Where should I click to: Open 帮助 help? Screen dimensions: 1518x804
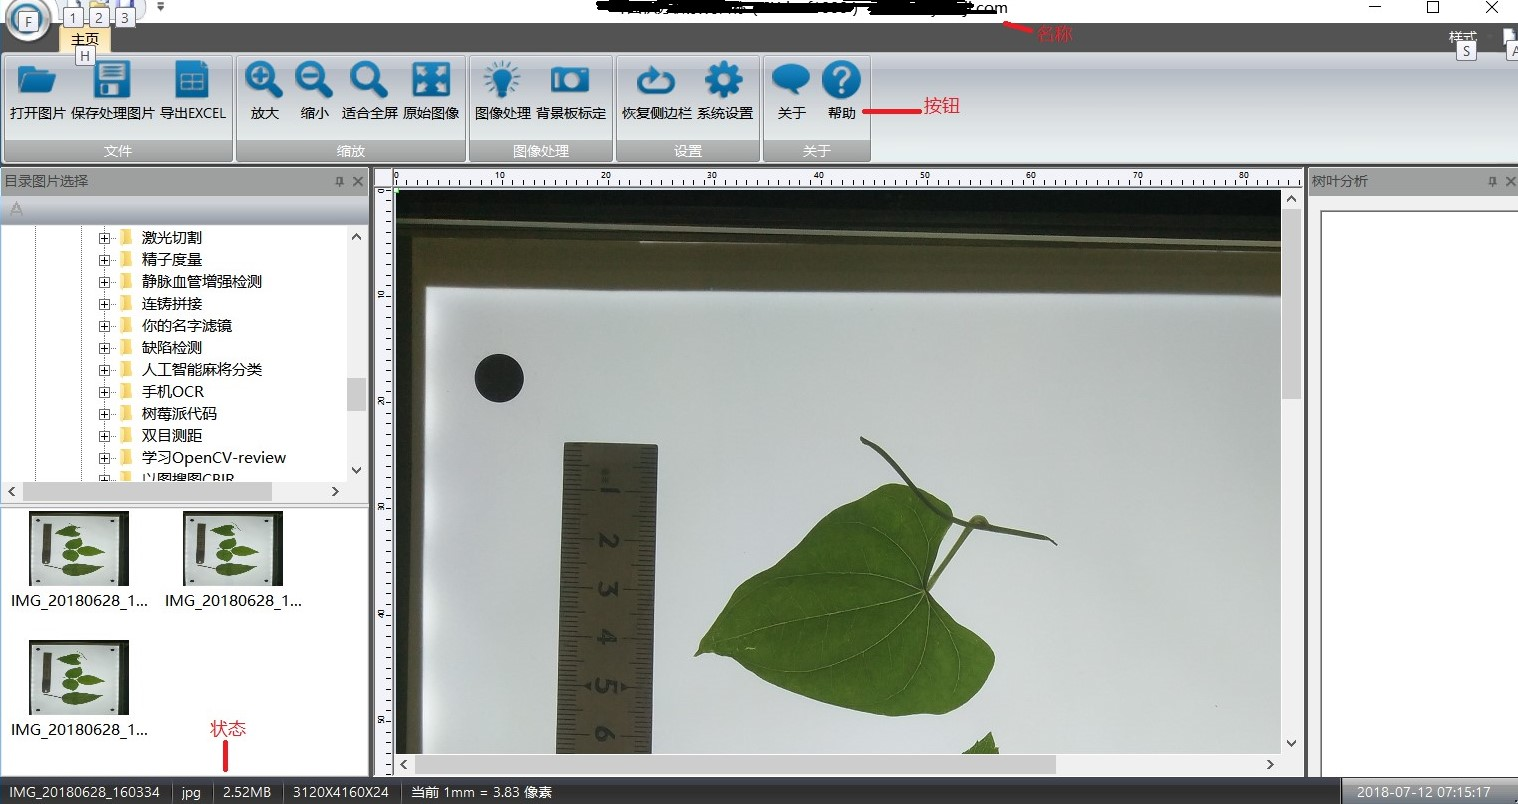(x=842, y=91)
